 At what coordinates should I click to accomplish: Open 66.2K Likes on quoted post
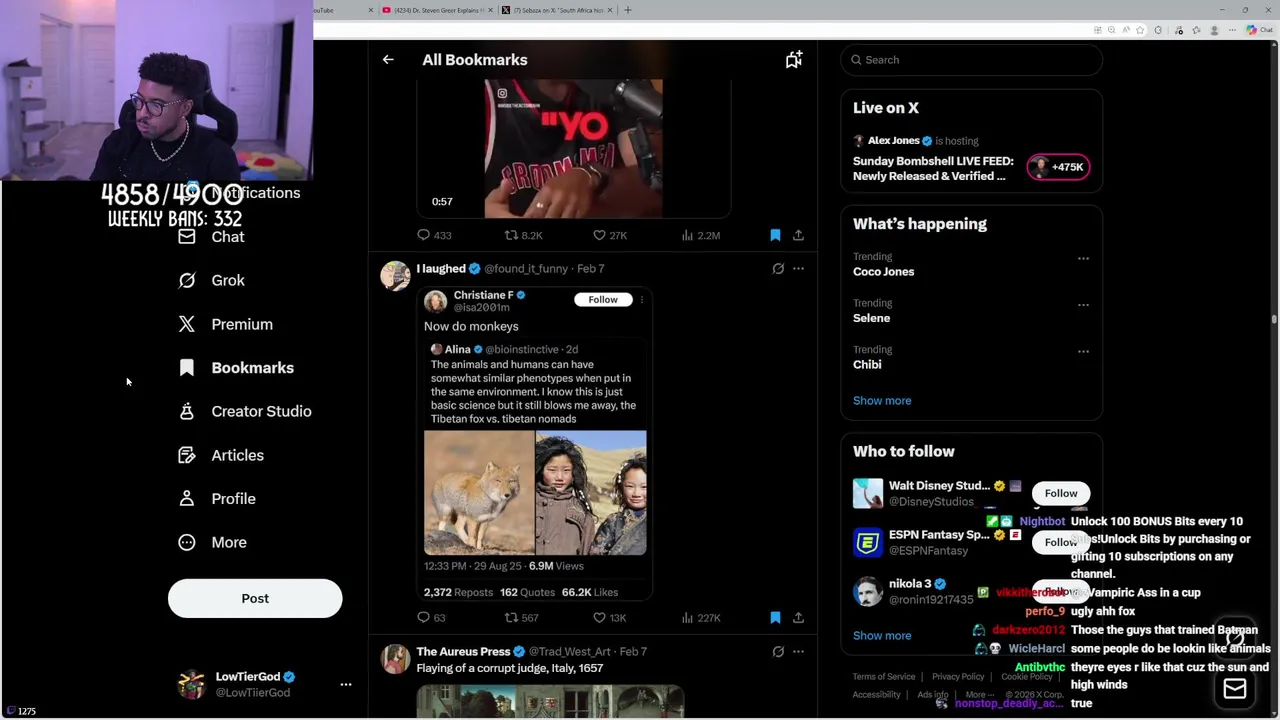(x=590, y=592)
